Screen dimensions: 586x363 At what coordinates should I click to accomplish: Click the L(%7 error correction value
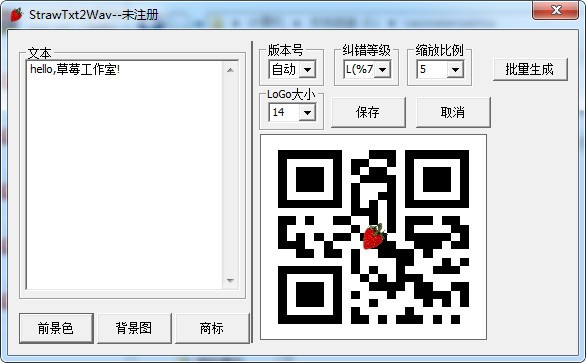[360, 70]
